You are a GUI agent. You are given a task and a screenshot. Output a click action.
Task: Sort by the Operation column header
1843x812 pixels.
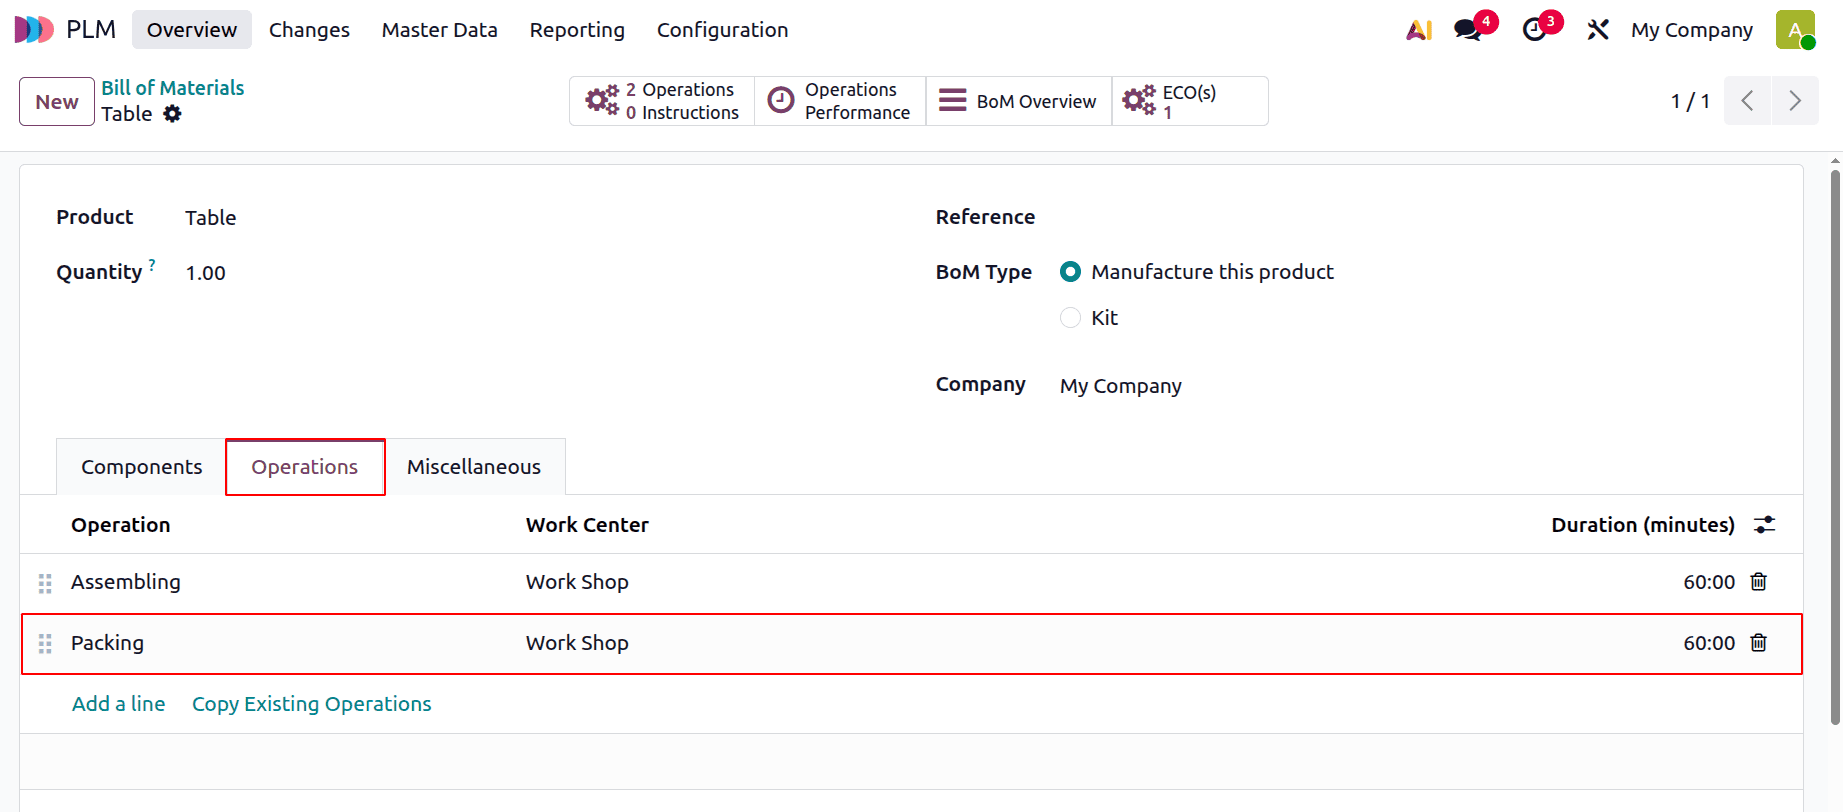121,525
